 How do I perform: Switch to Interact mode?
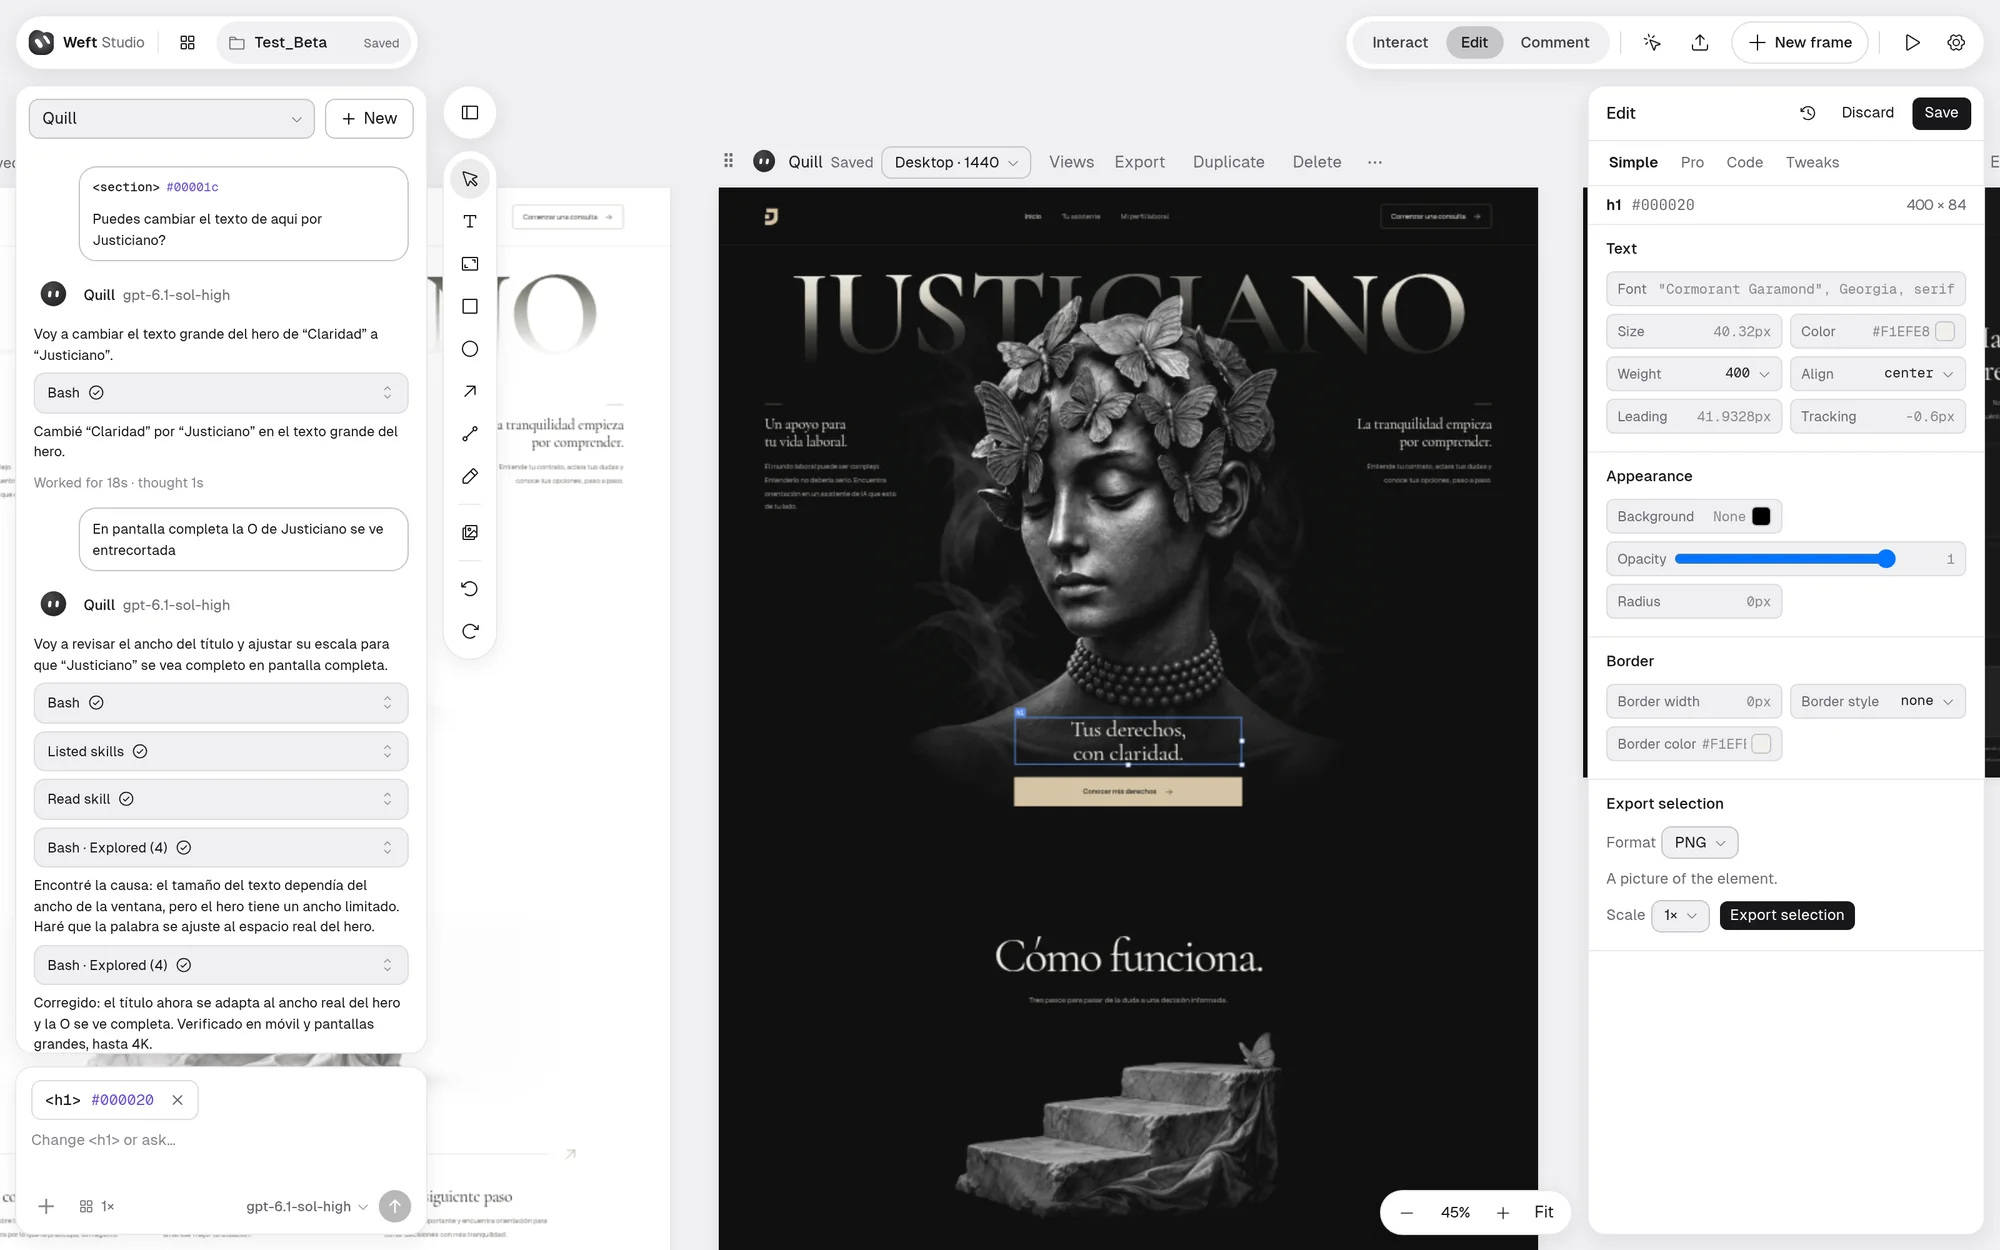1399,43
